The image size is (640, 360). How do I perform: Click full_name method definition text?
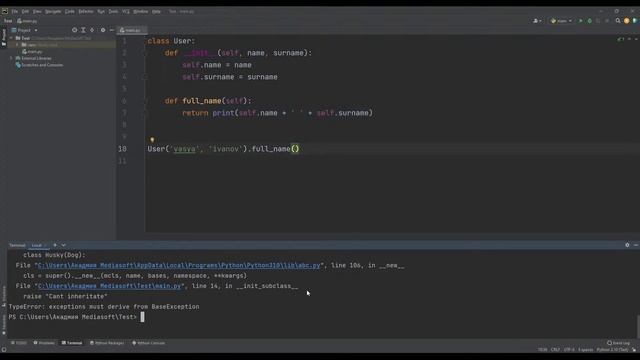point(202,101)
